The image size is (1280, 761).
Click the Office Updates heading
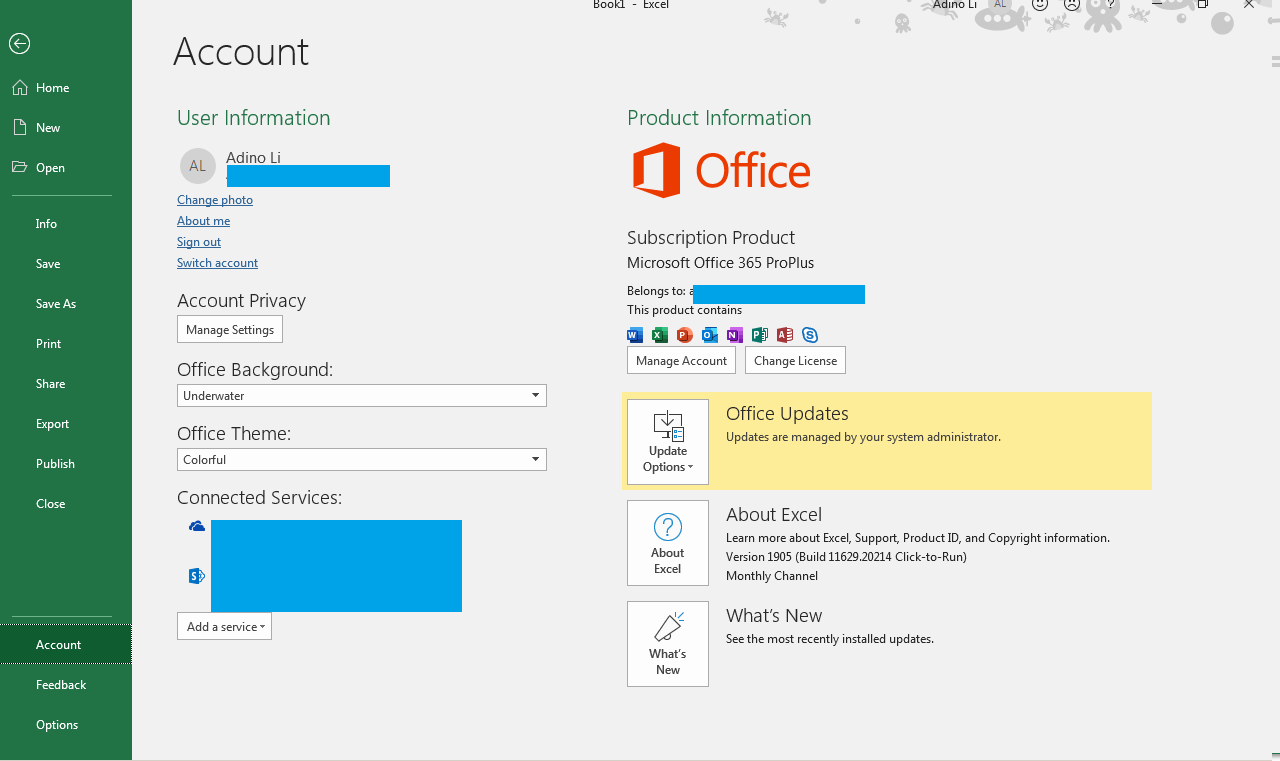coord(787,414)
